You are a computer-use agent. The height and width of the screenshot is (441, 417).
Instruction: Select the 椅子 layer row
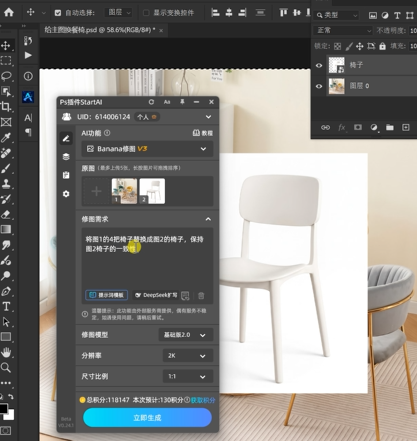[365, 65]
